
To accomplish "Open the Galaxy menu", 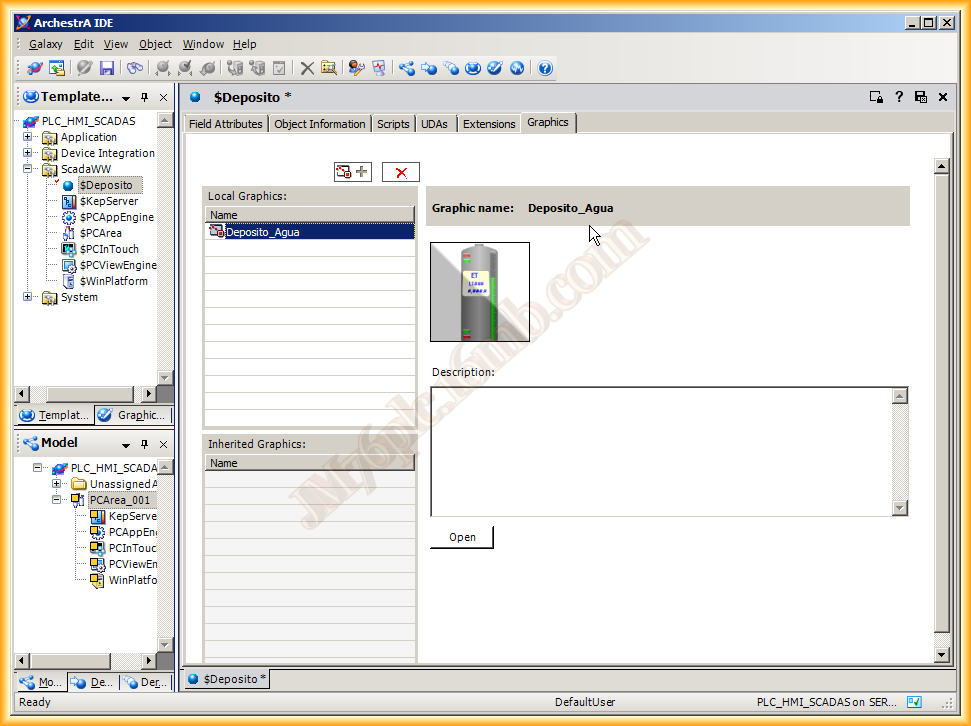I will click(x=45, y=44).
